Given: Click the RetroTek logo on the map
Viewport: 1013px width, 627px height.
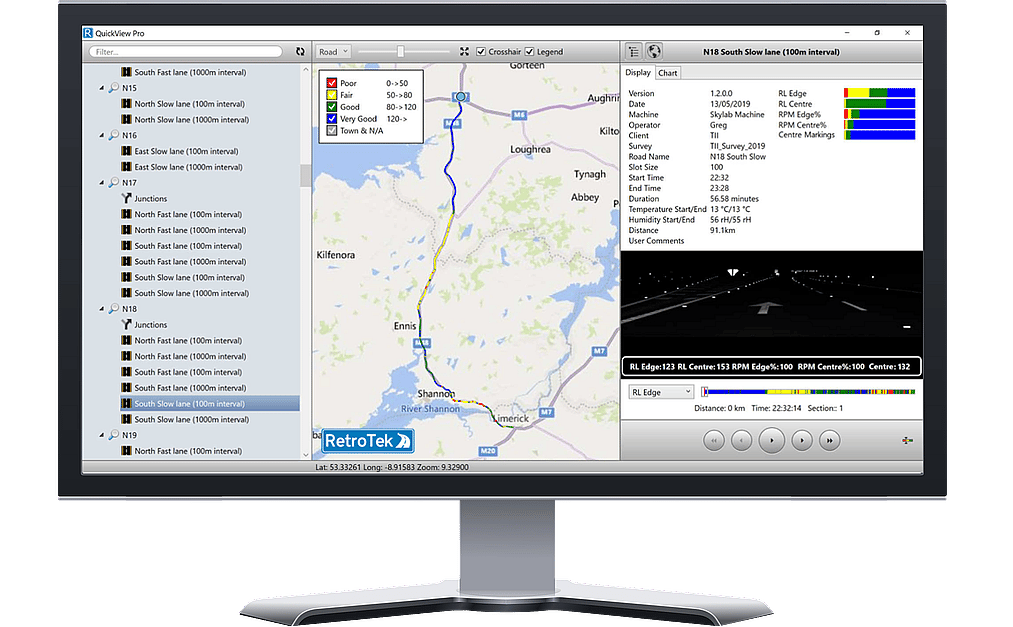Looking at the screenshot, I should 368,440.
